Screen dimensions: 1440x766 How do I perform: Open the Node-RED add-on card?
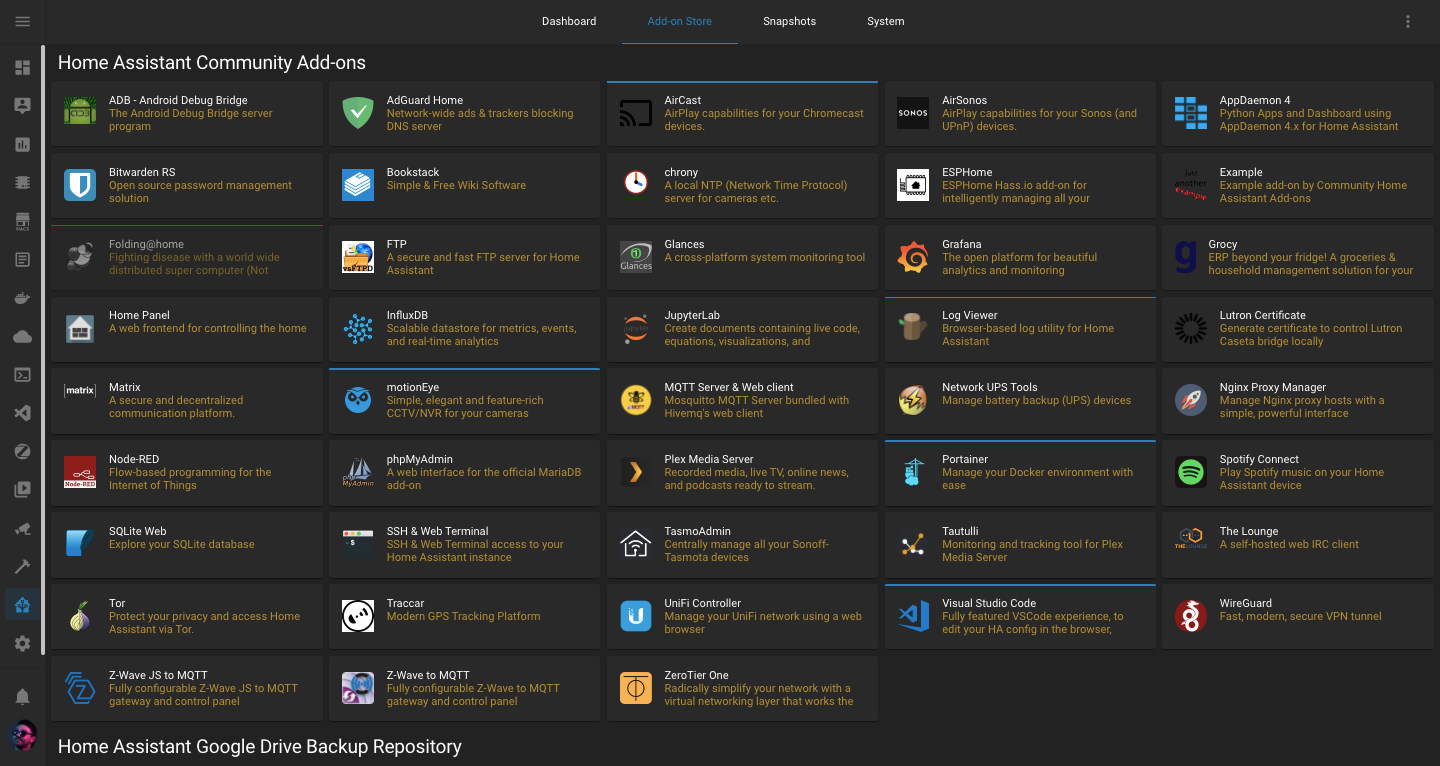click(189, 473)
